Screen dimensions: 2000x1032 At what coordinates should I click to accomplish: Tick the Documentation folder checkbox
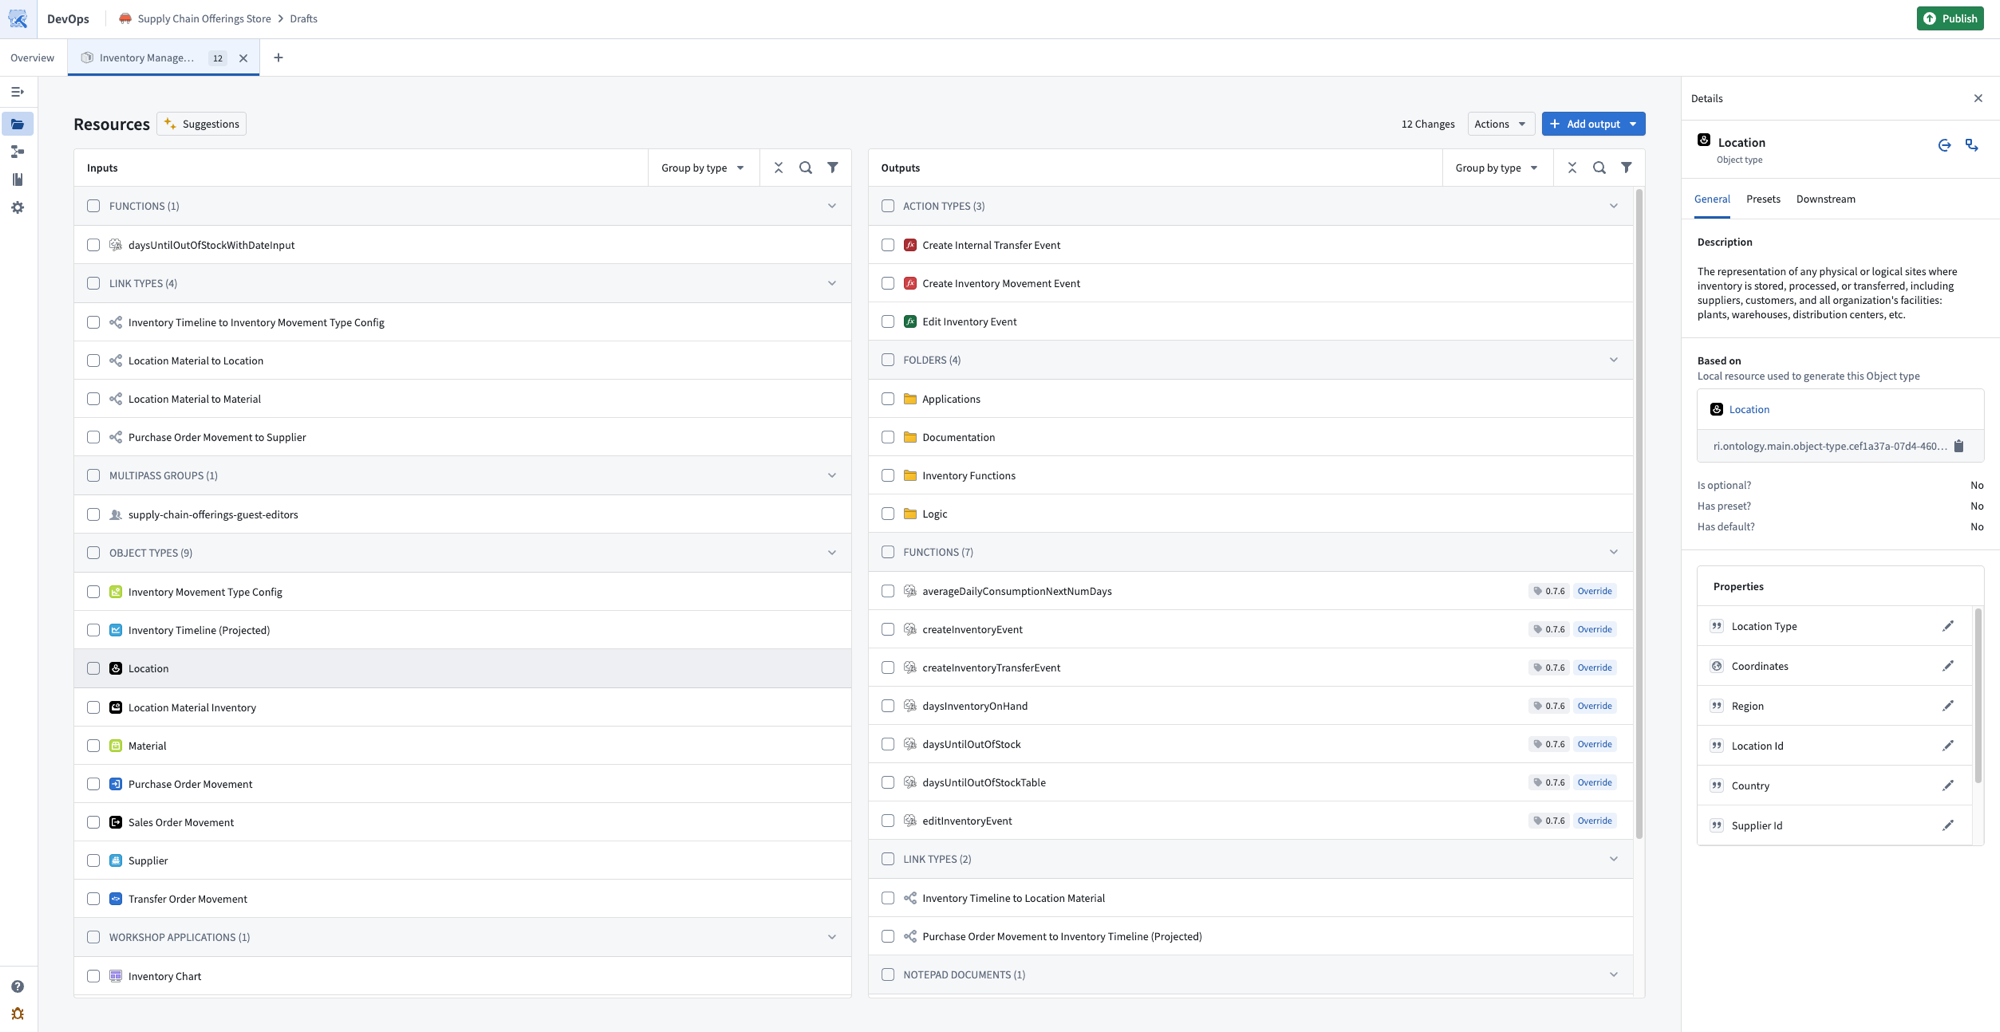(888, 437)
